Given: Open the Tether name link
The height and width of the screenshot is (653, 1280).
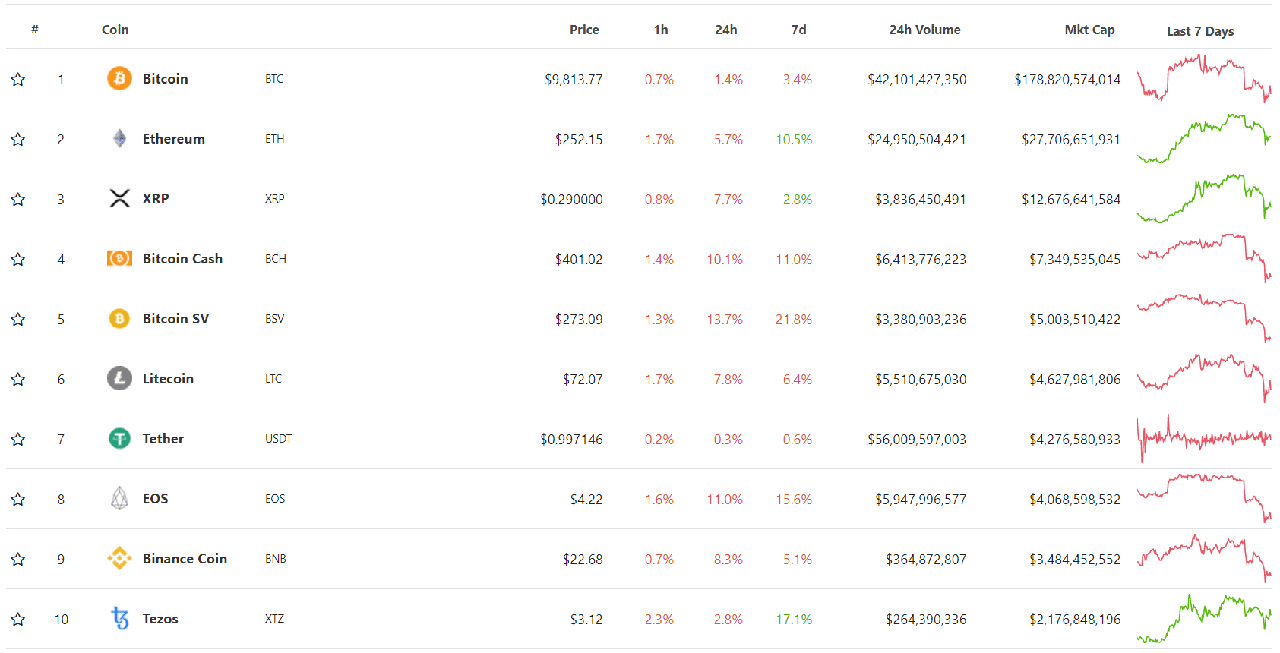Looking at the screenshot, I should (163, 439).
